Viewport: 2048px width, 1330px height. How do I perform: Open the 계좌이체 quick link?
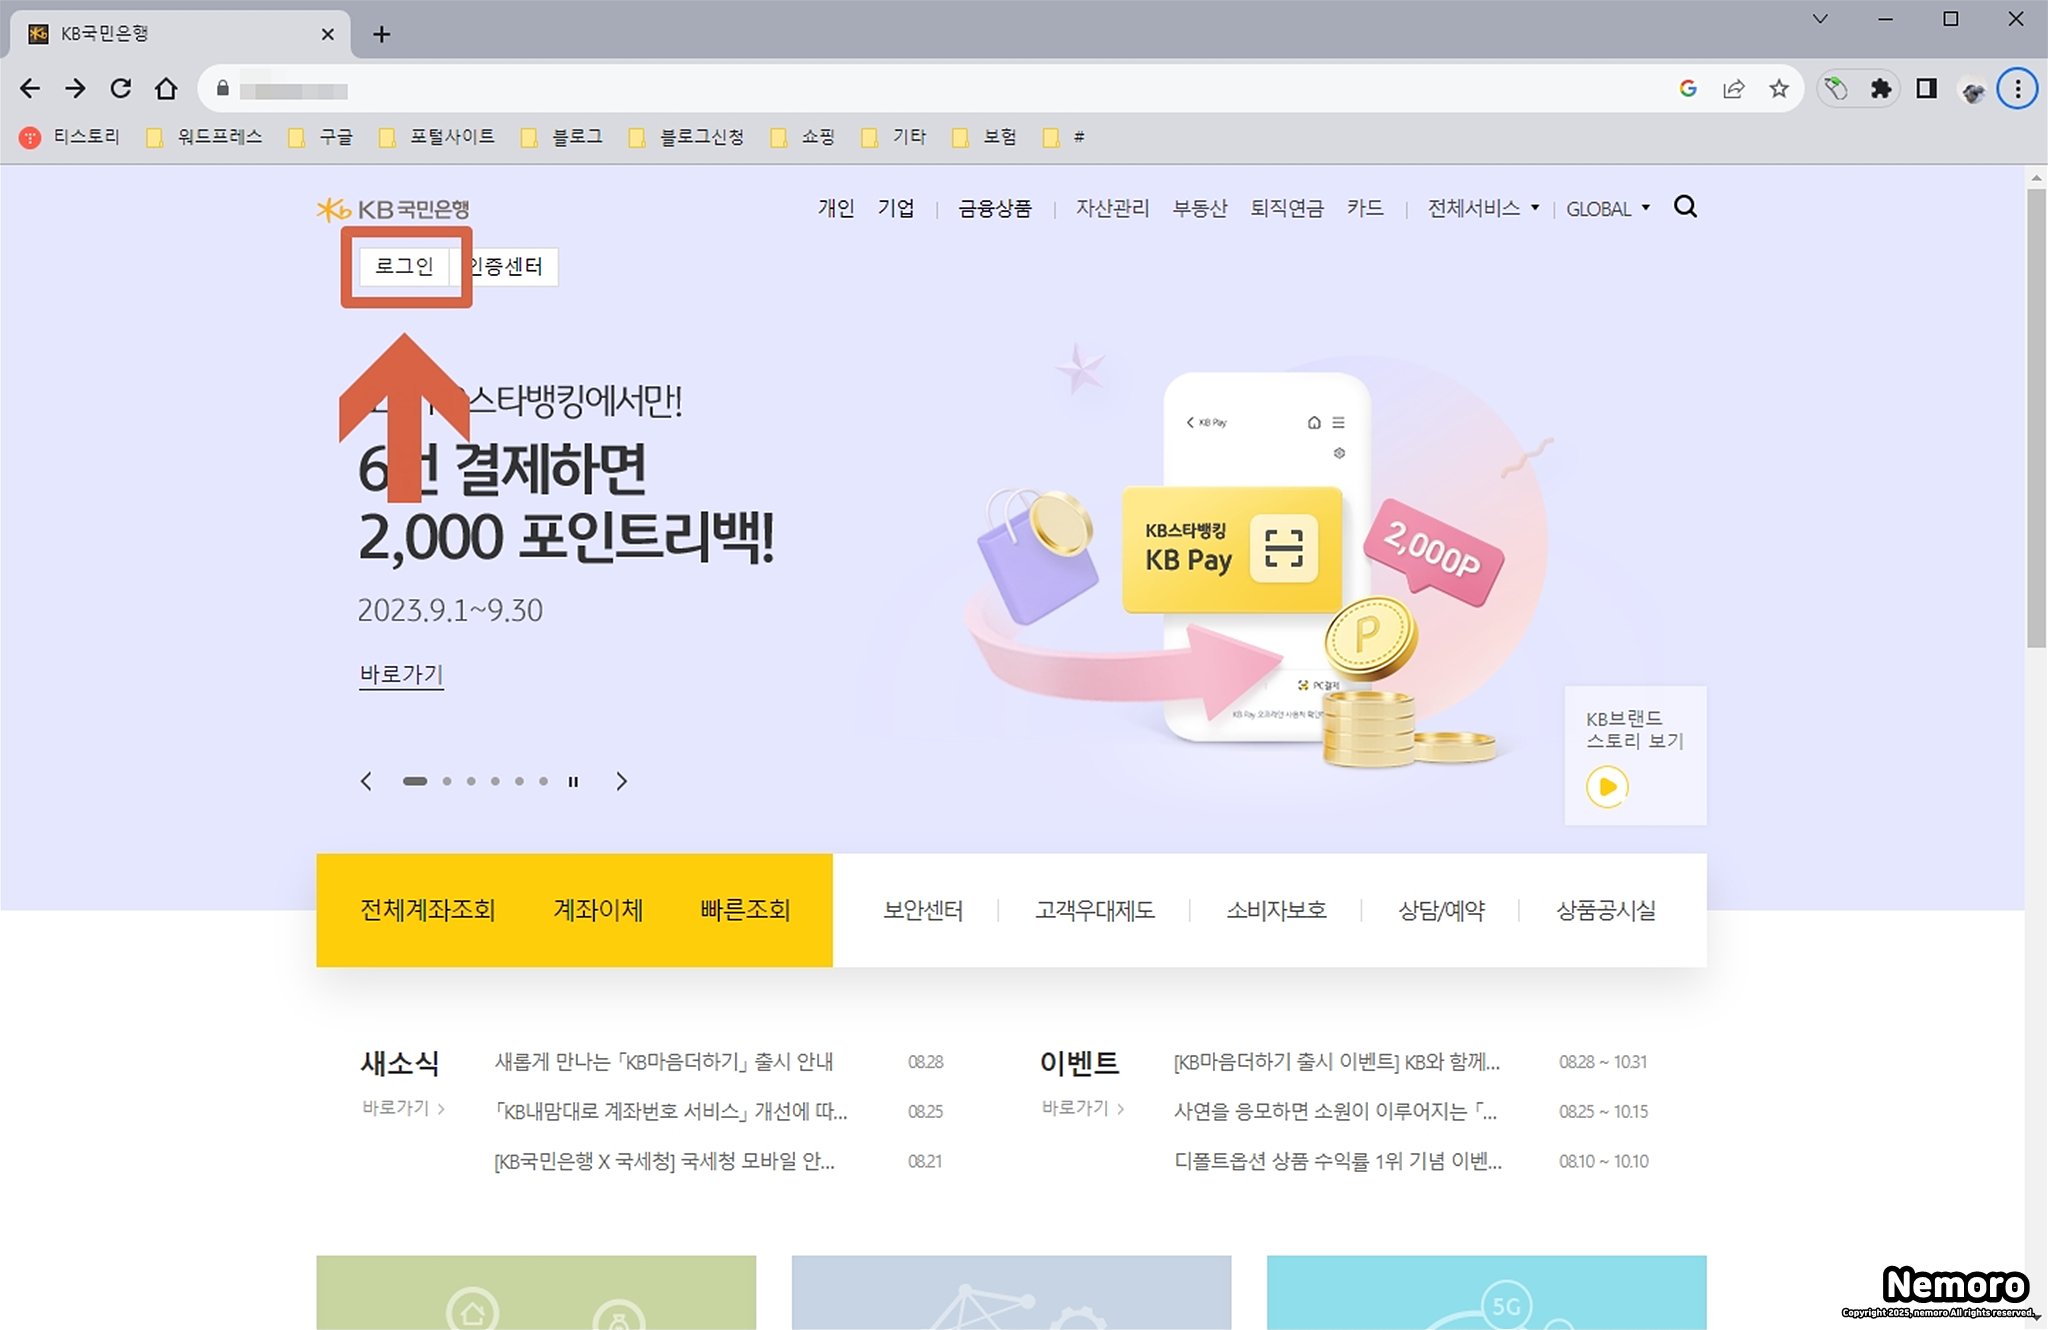(598, 910)
